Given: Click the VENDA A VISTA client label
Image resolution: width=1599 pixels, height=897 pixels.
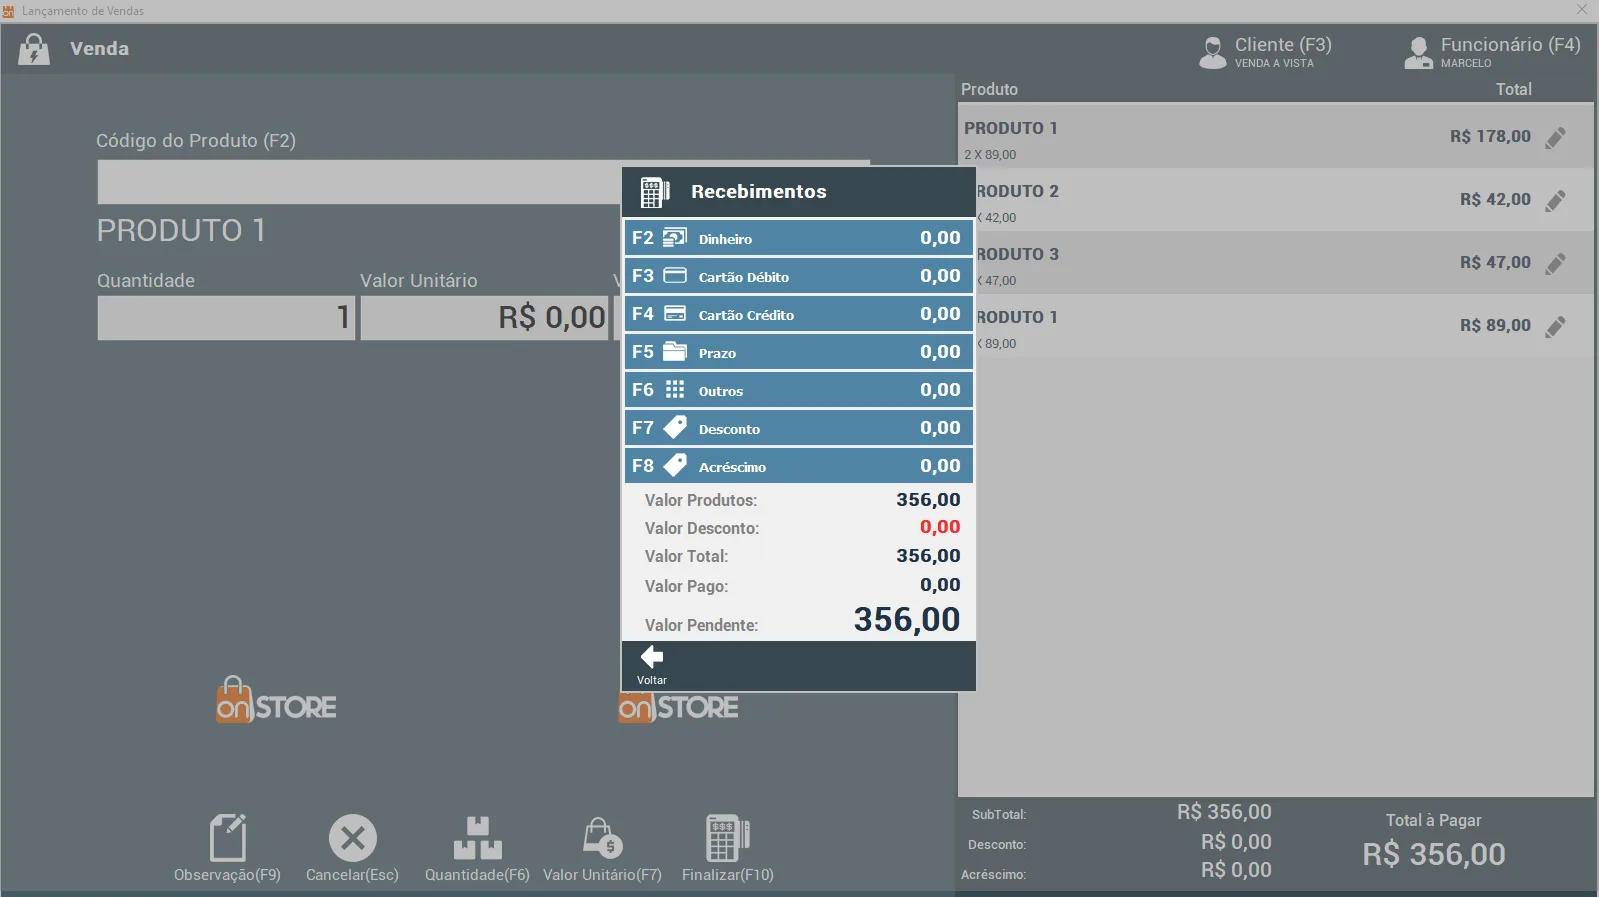Looking at the screenshot, I should (1274, 63).
